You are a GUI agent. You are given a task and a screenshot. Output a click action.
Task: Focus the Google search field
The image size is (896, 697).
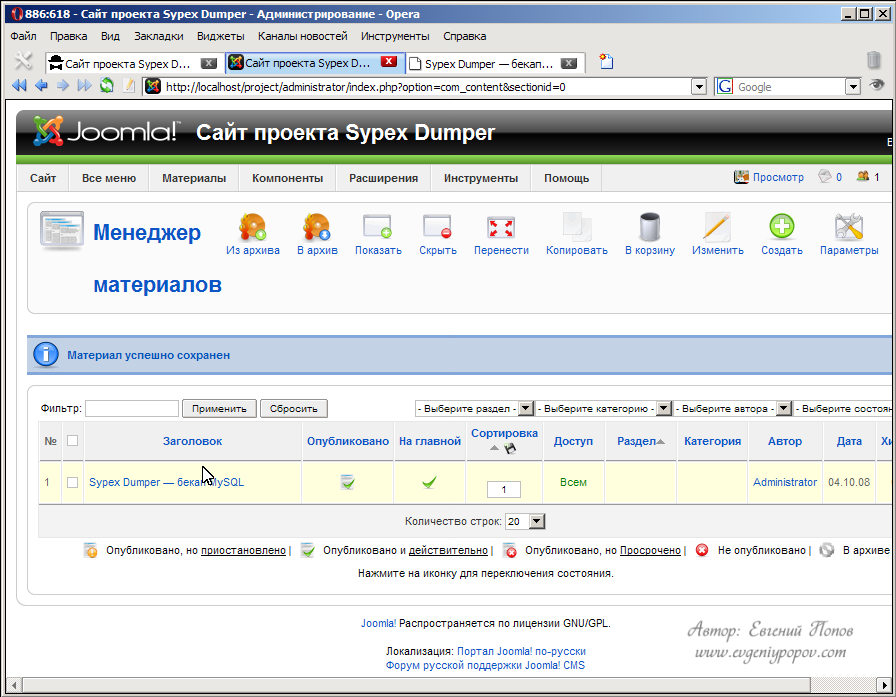click(x=788, y=87)
